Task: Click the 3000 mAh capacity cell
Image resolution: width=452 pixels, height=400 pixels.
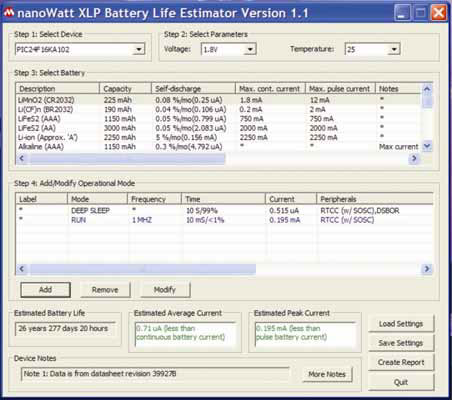Action: [120, 128]
